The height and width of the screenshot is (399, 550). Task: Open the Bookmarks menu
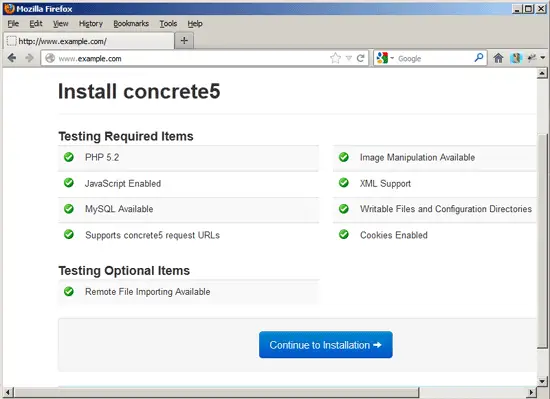(x=131, y=23)
